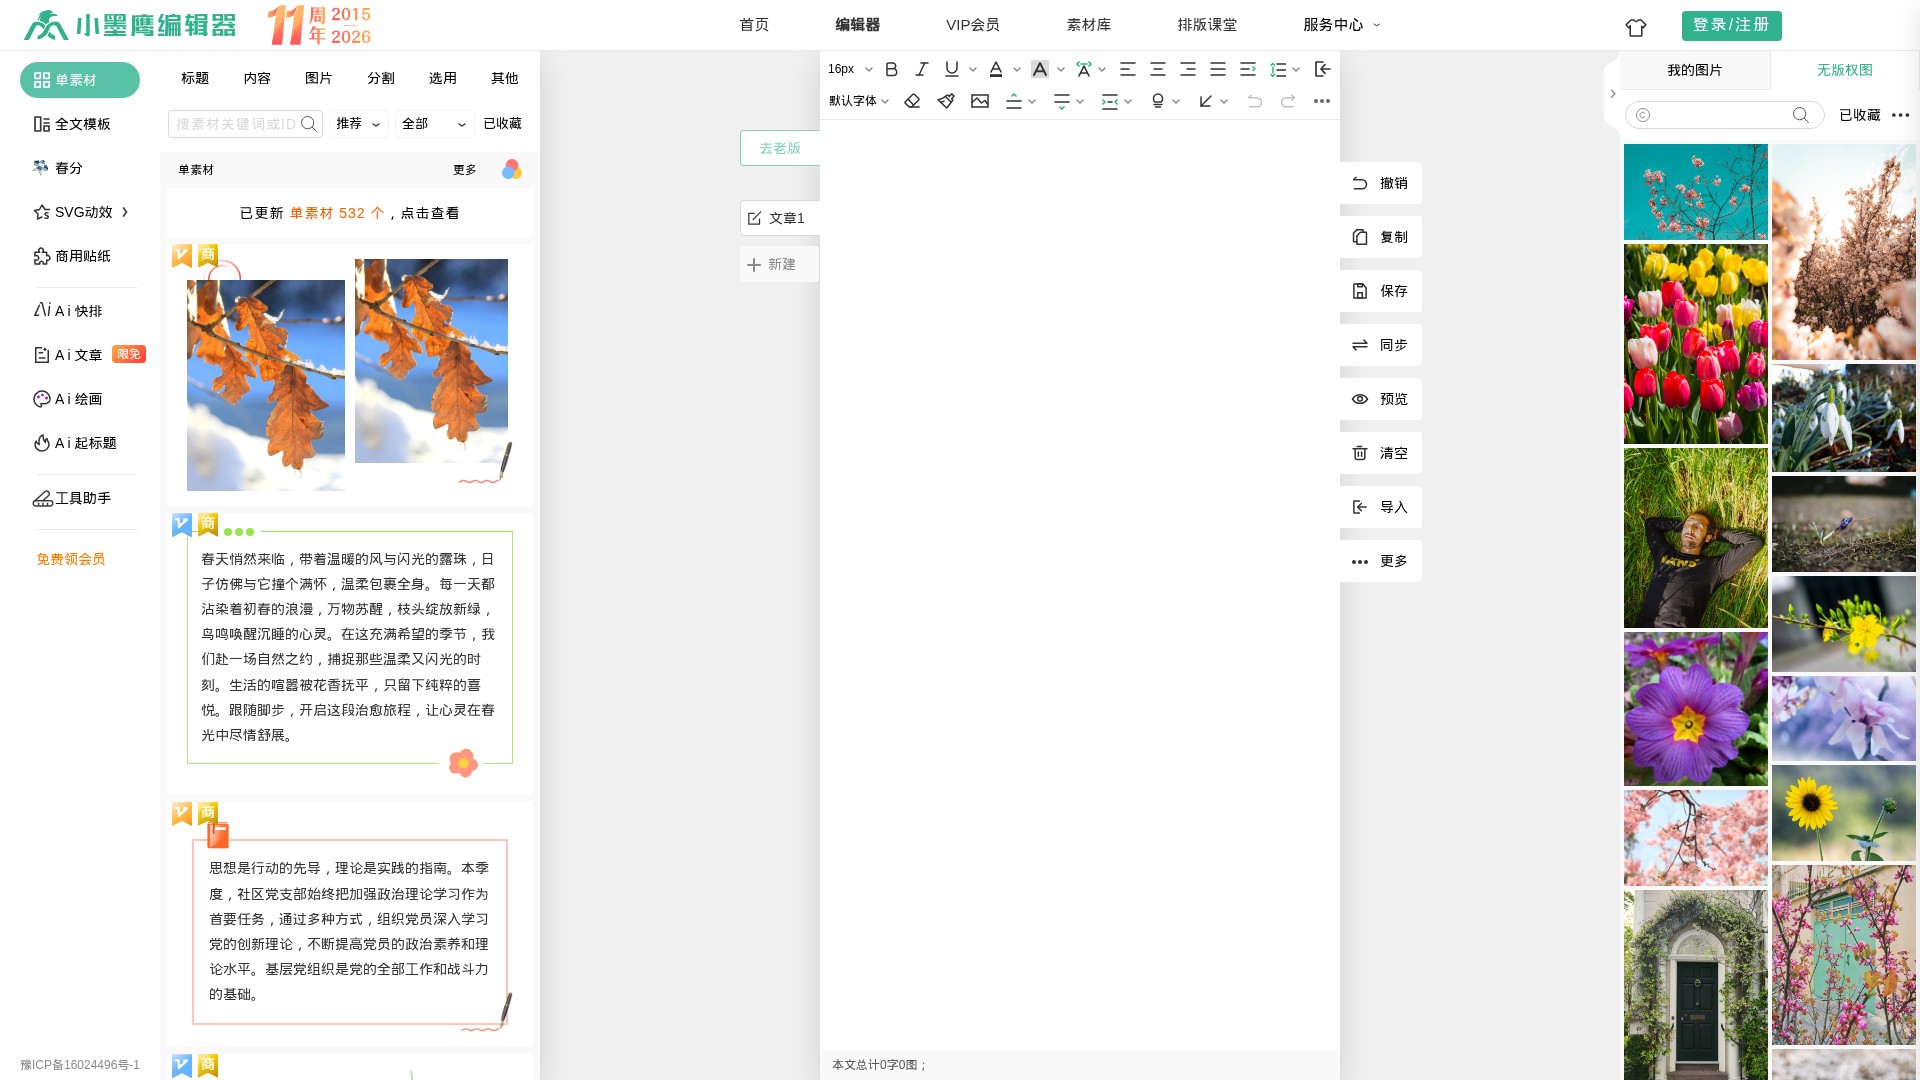
Task: Click the italic formatting icon
Action: coord(921,69)
